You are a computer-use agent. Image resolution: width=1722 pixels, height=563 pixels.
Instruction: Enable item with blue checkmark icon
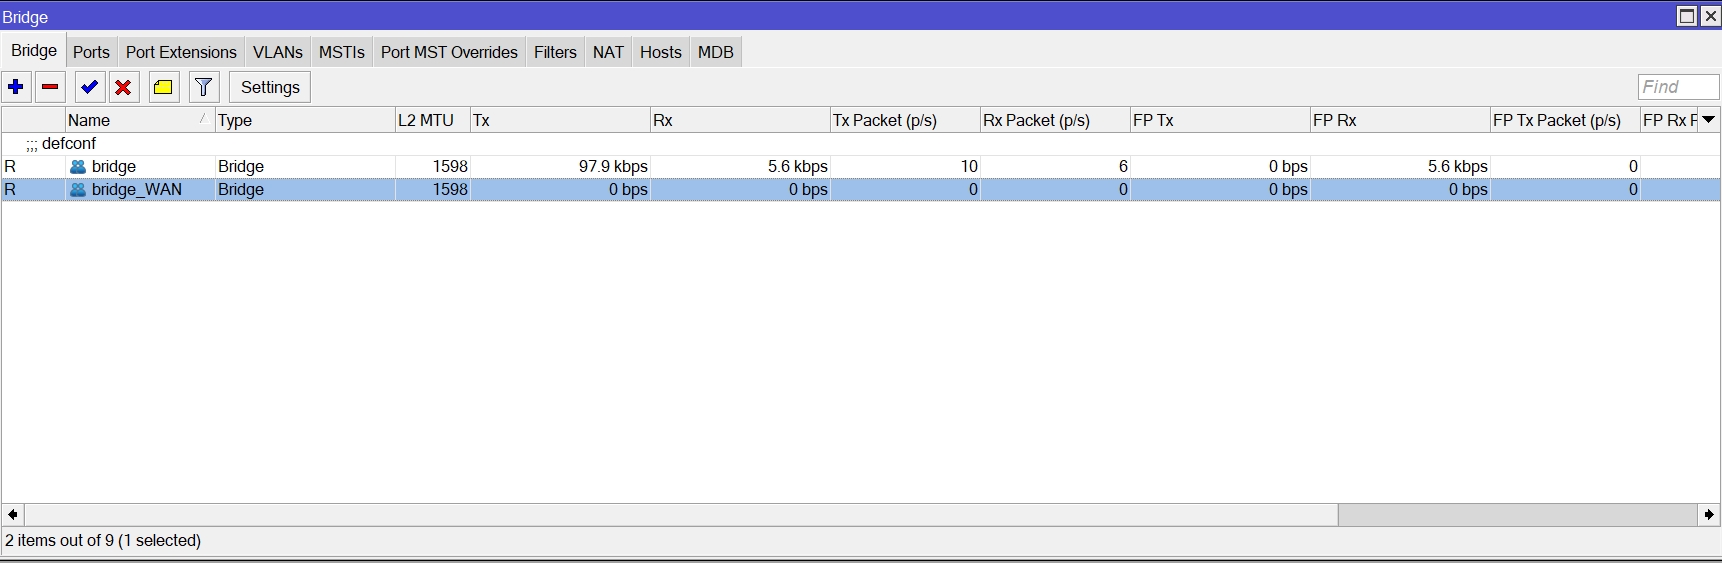pos(90,87)
